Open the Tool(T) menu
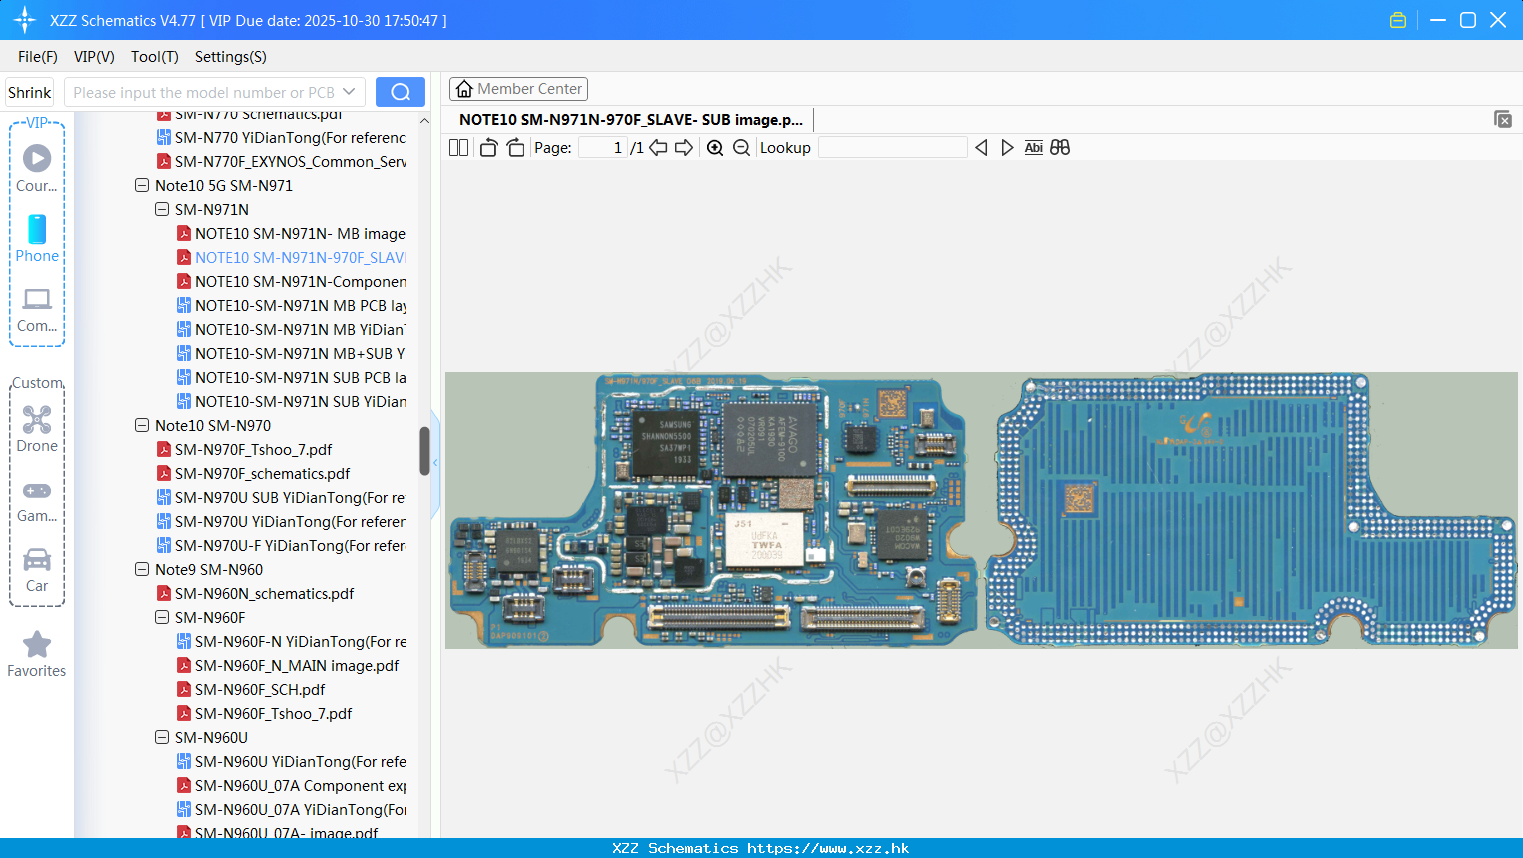Screen dimensions: 1523x858 click(x=155, y=57)
